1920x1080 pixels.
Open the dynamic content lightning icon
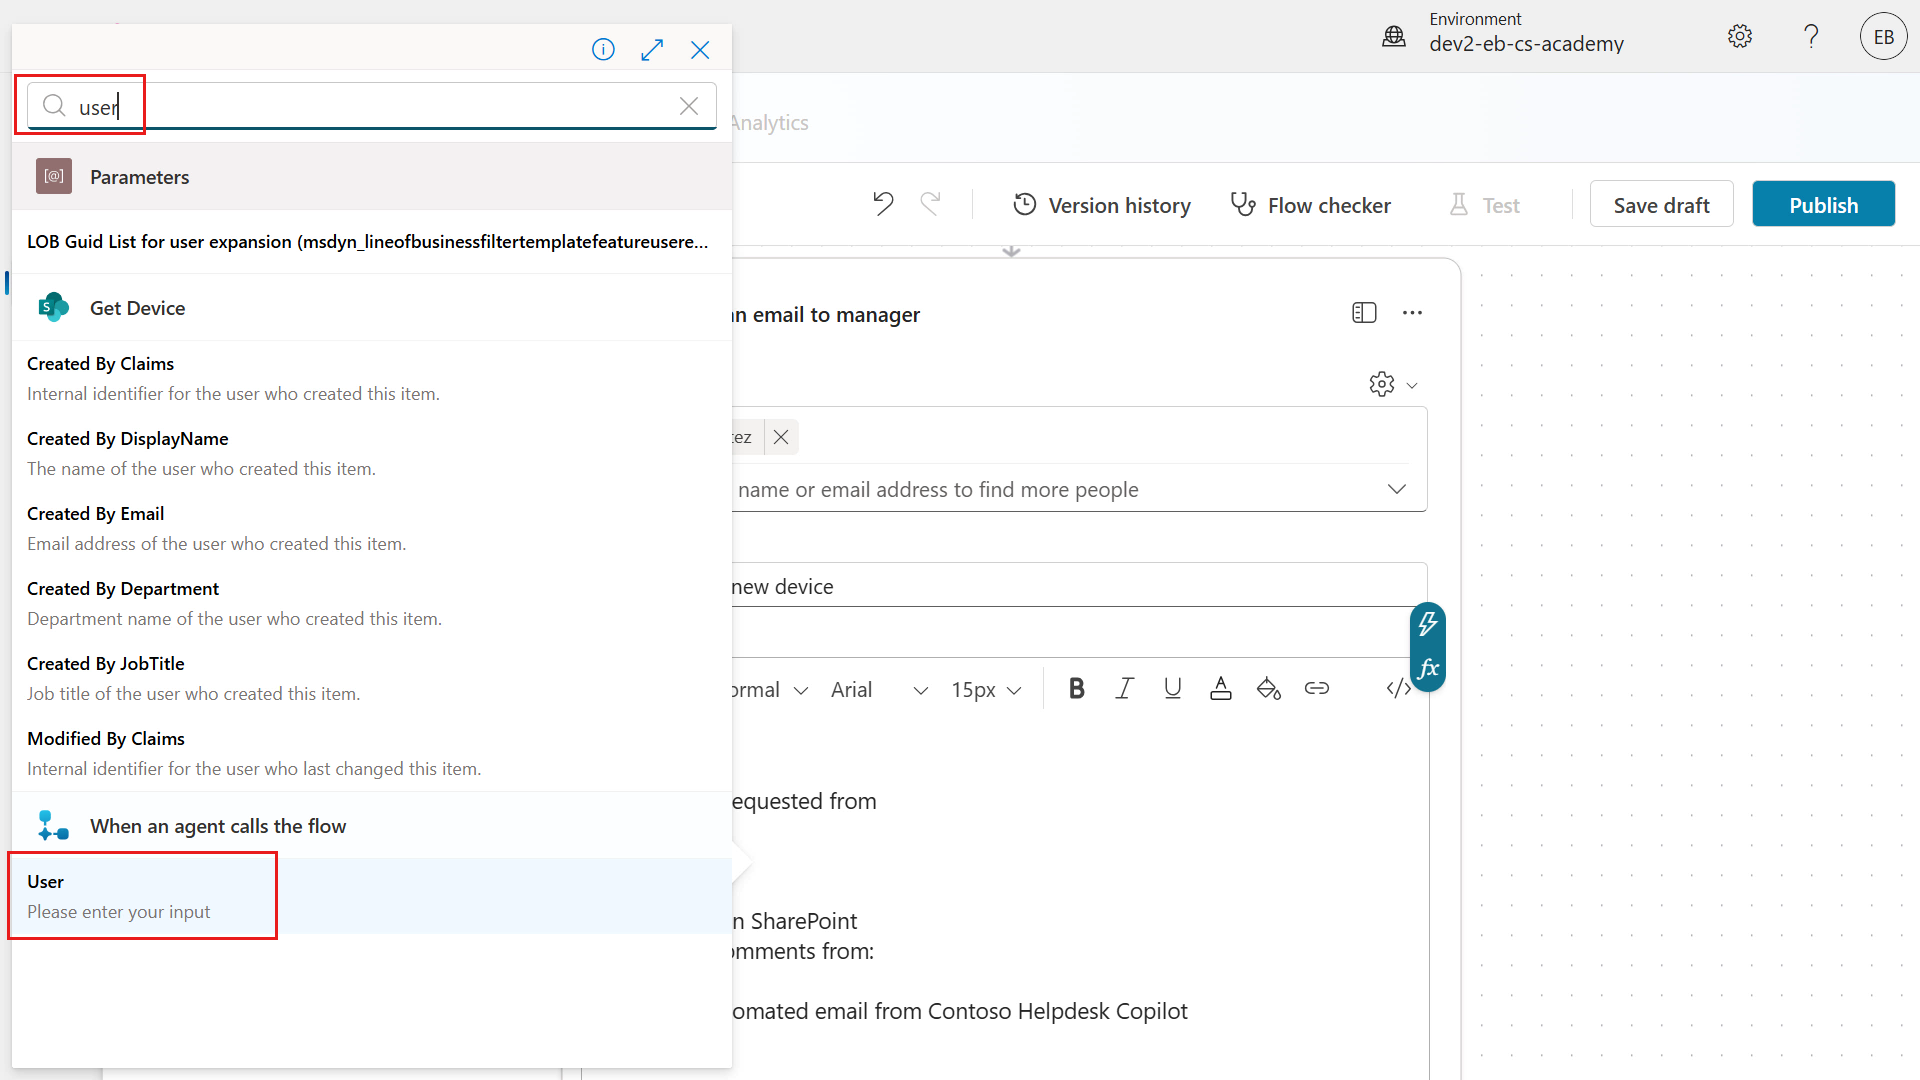tap(1427, 622)
